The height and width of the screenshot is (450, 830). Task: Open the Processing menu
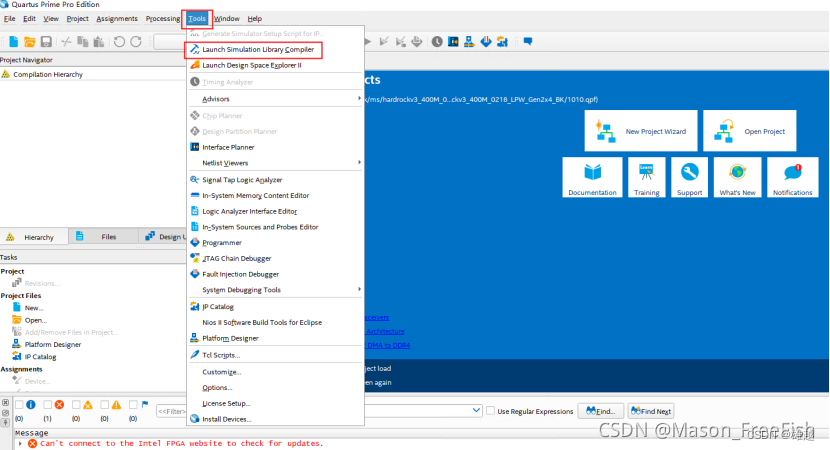tap(163, 19)
